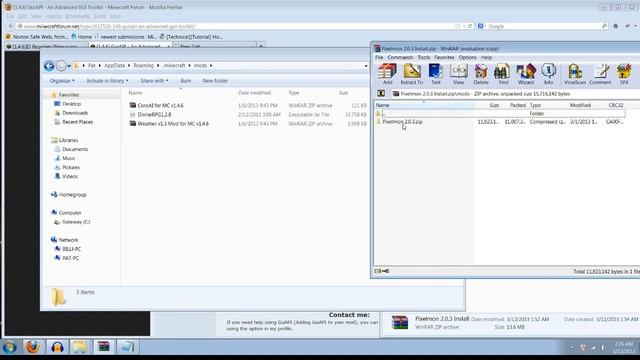Click the Roaming breadcrumb segment
Viewport: 640px width, 360px height.
144,65
